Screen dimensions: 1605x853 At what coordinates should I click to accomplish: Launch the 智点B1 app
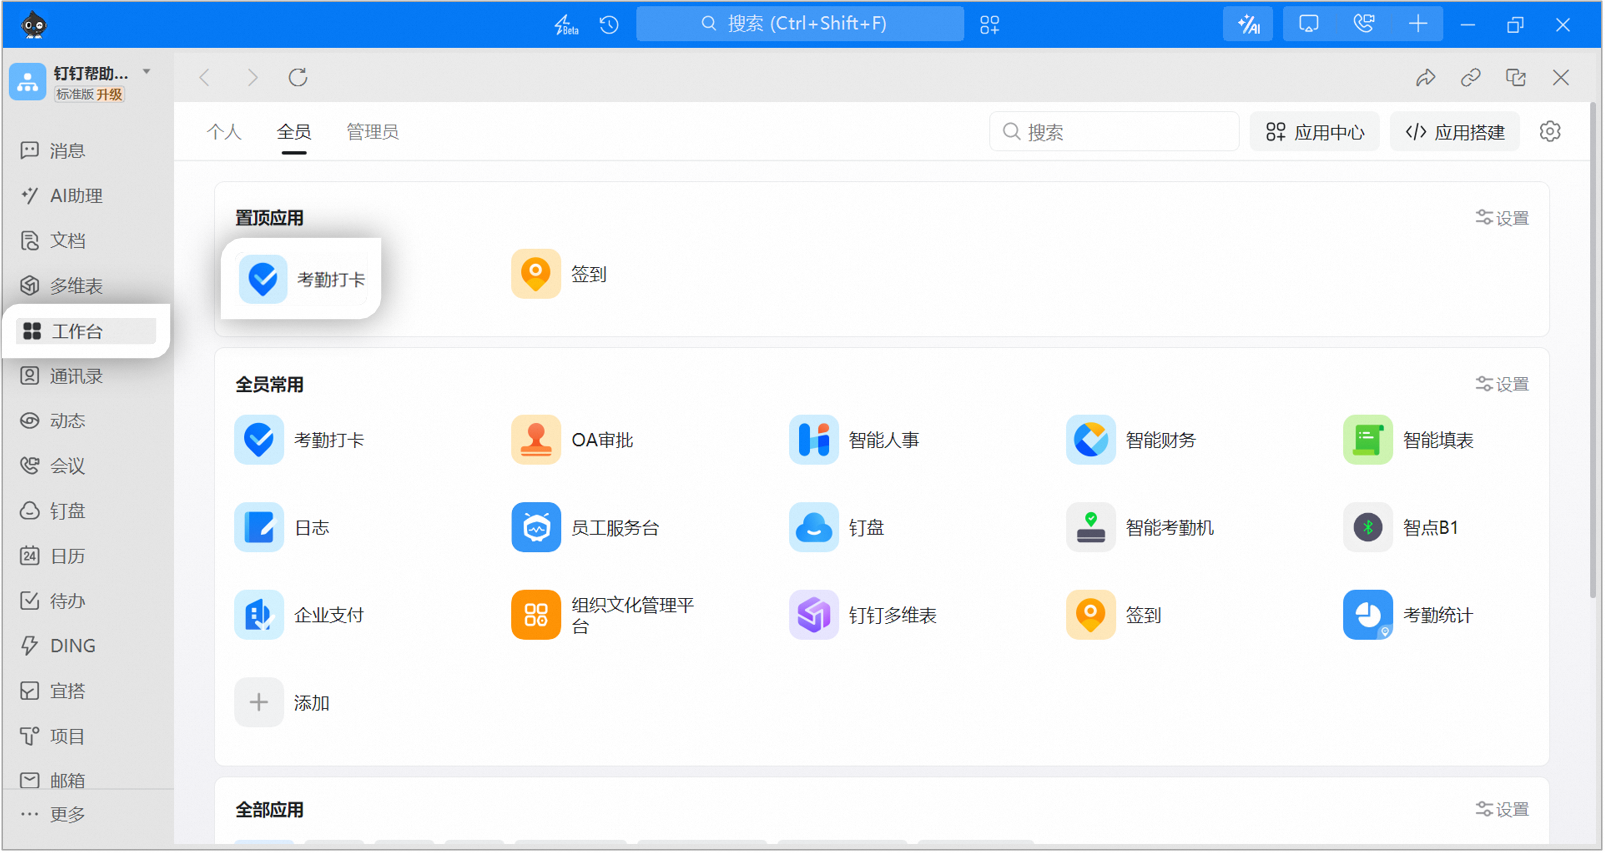coord(1401,528)
